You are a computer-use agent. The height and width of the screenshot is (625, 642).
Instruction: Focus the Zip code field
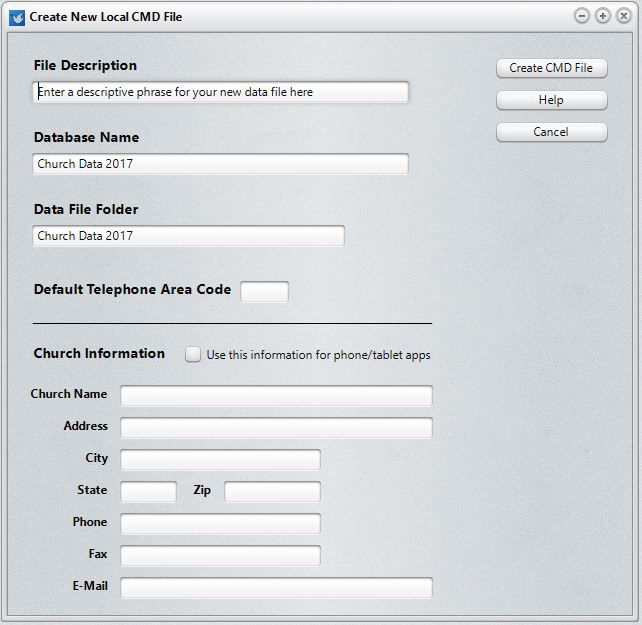click(272, 491)
